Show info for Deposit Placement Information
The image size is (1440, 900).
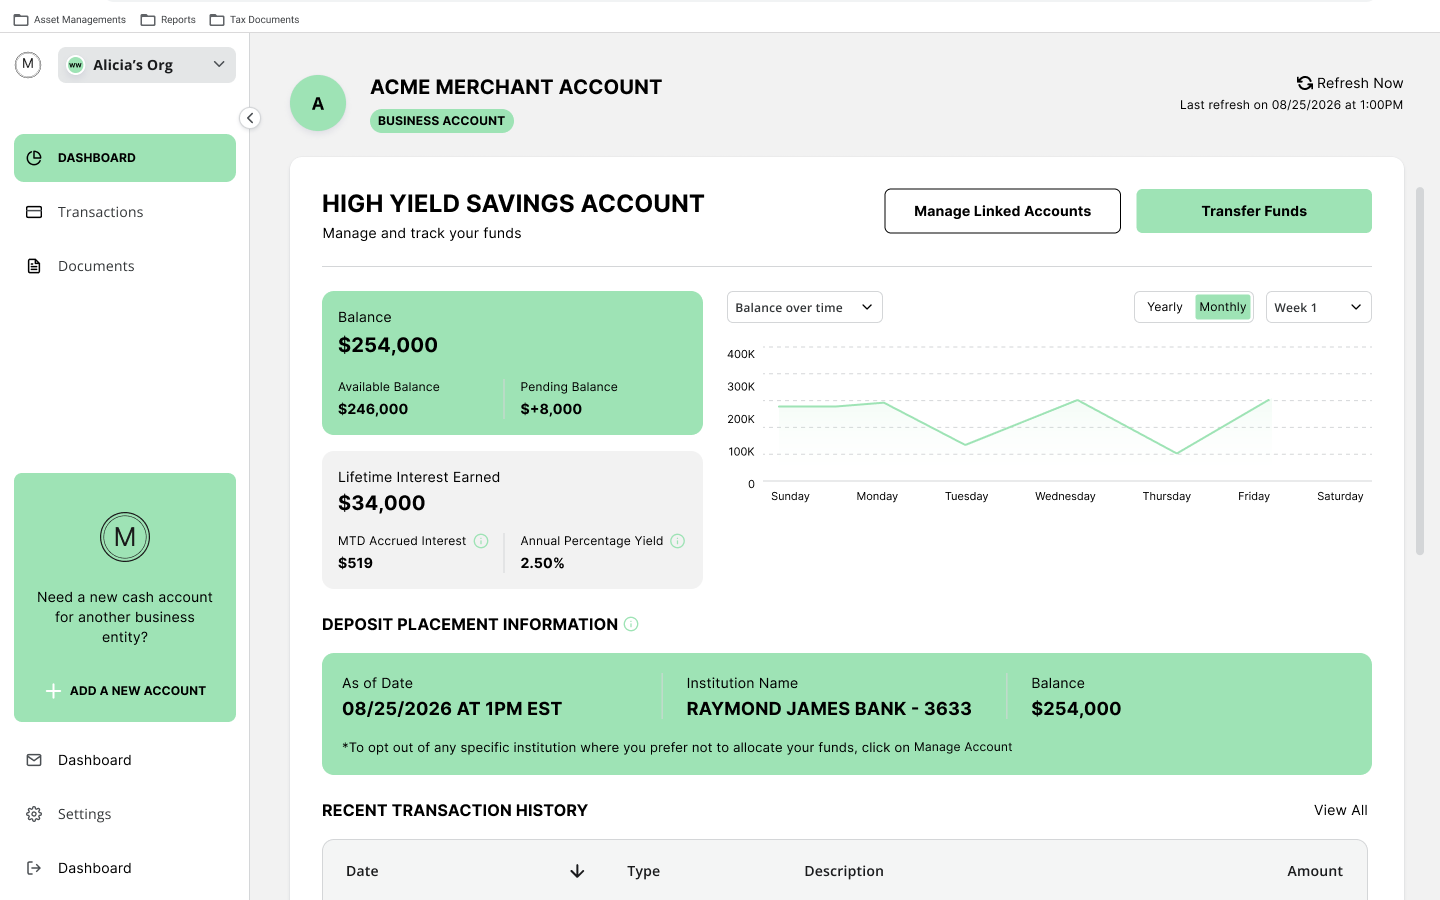tap(631, 624)
